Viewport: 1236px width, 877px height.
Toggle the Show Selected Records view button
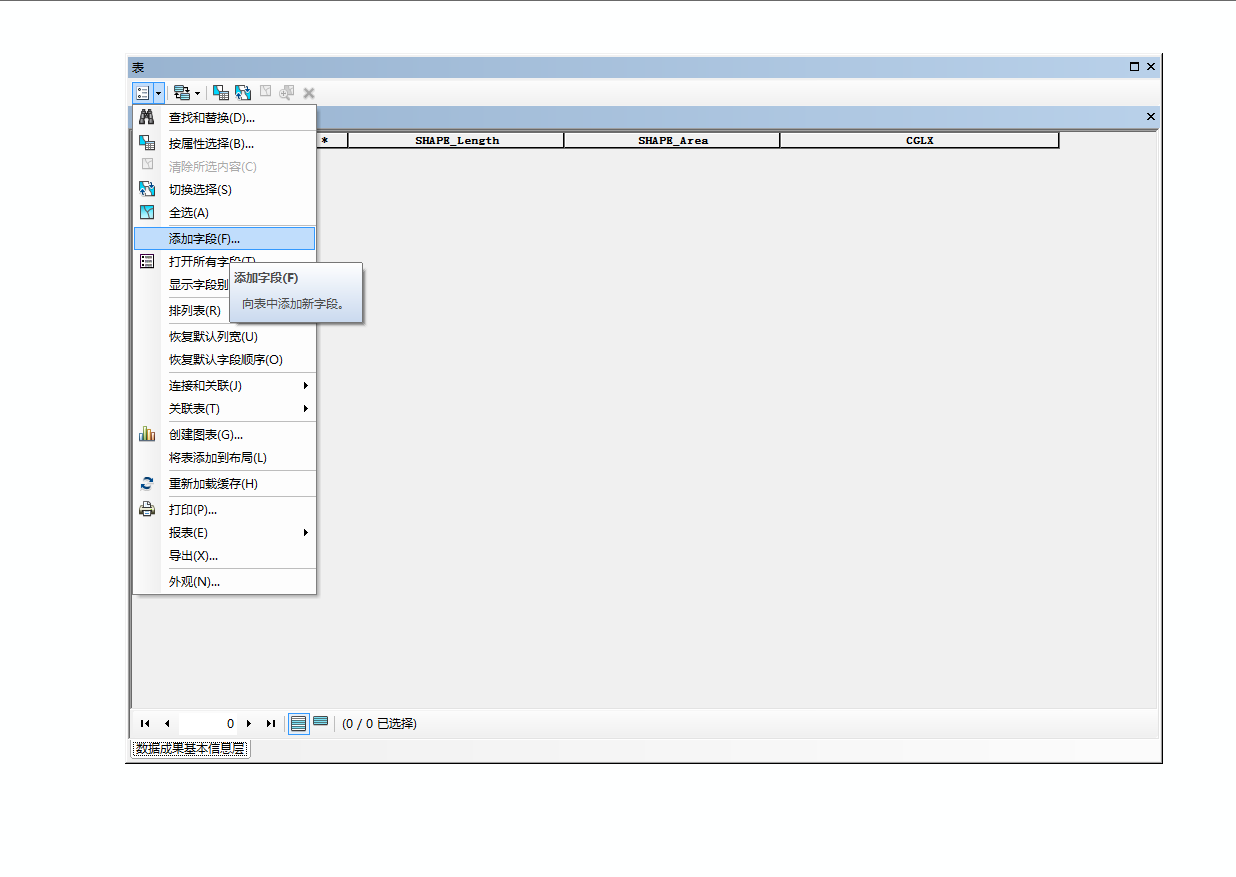[320, 722]
